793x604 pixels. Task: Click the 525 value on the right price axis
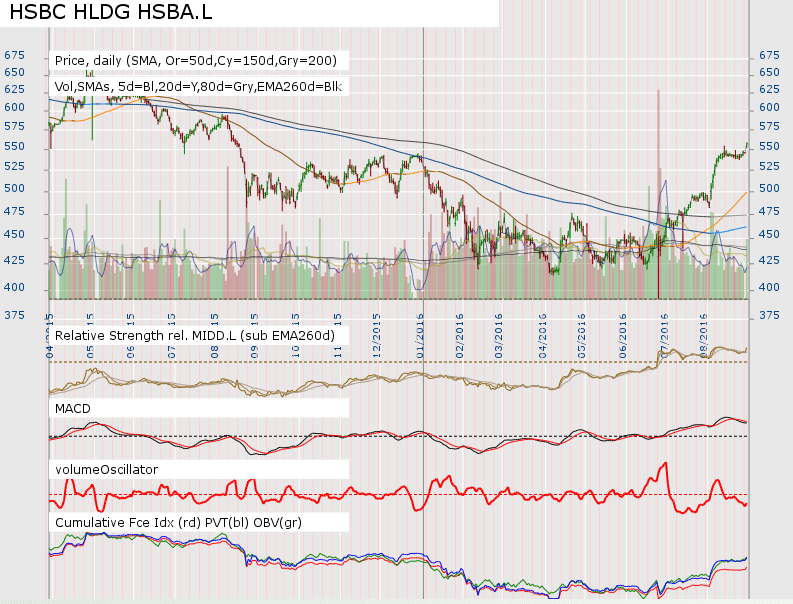tap(769, 166)
